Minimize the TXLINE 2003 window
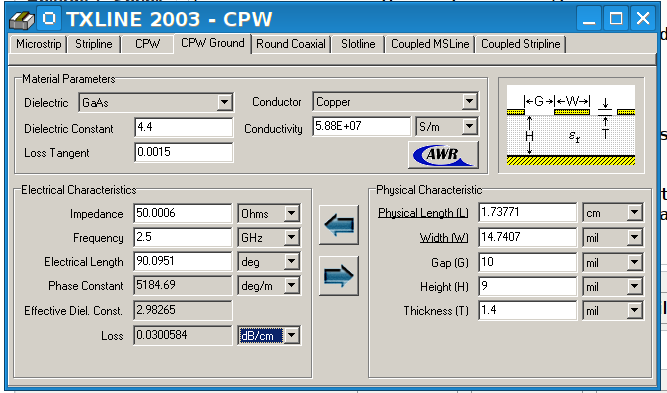 [589, 18]
